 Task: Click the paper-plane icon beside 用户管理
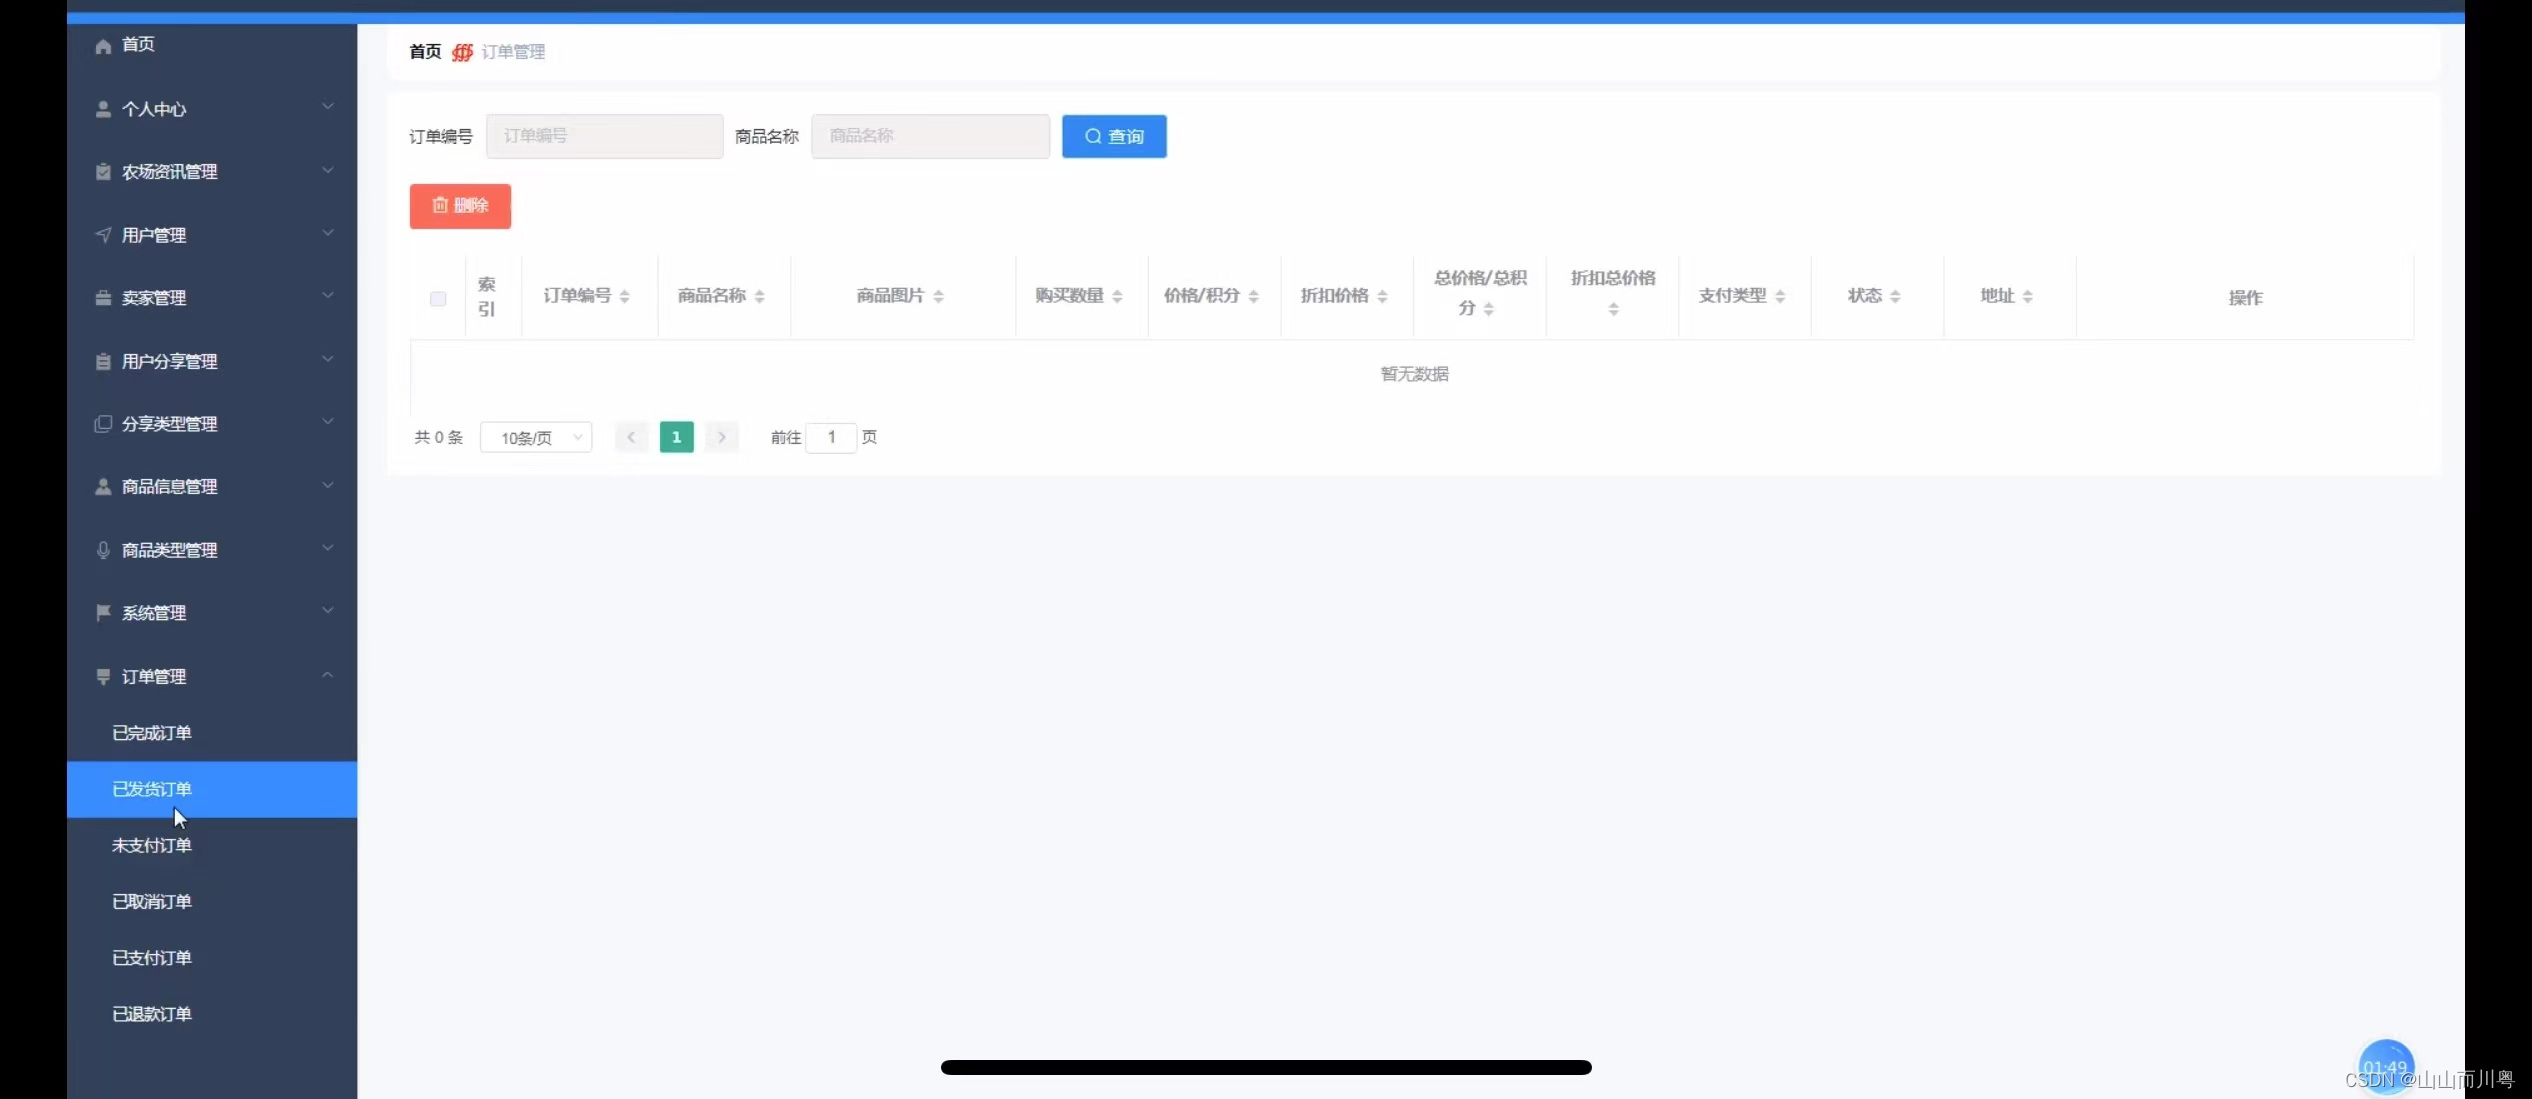click(x=103, y=235)
